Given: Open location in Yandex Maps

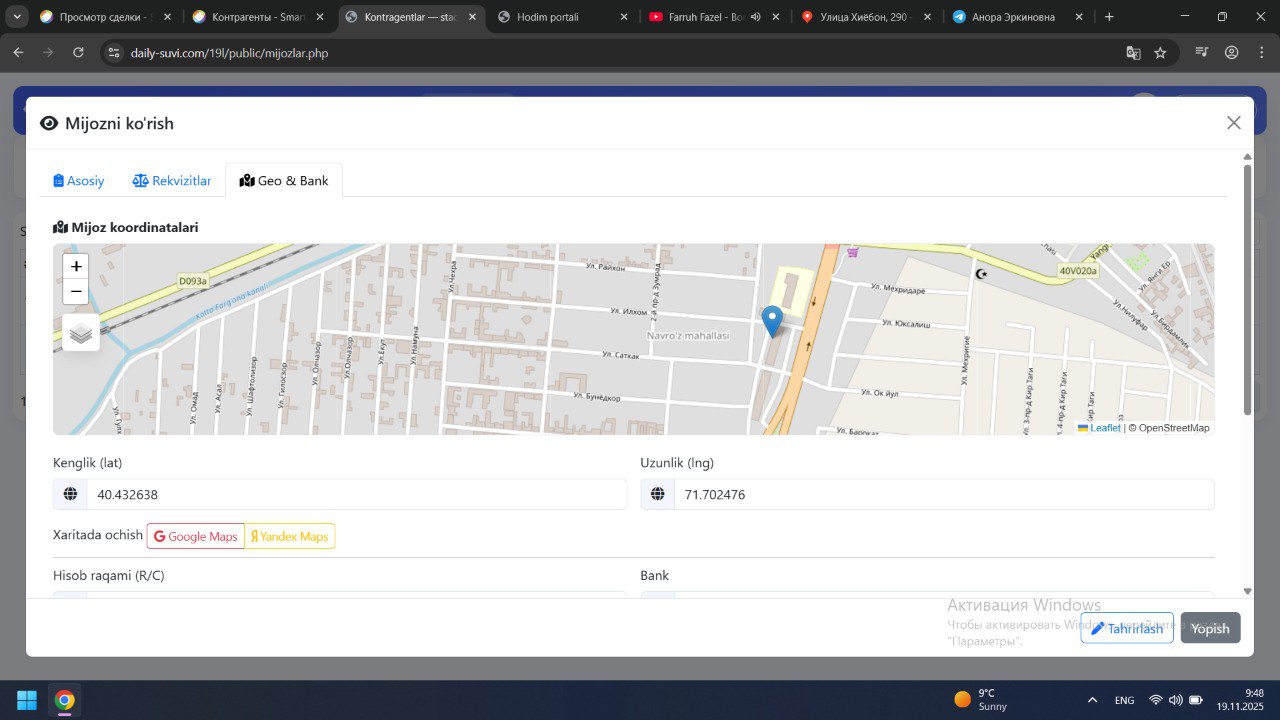Looking at the screenshot, I should pyautogui.click(x=289, y=536).
